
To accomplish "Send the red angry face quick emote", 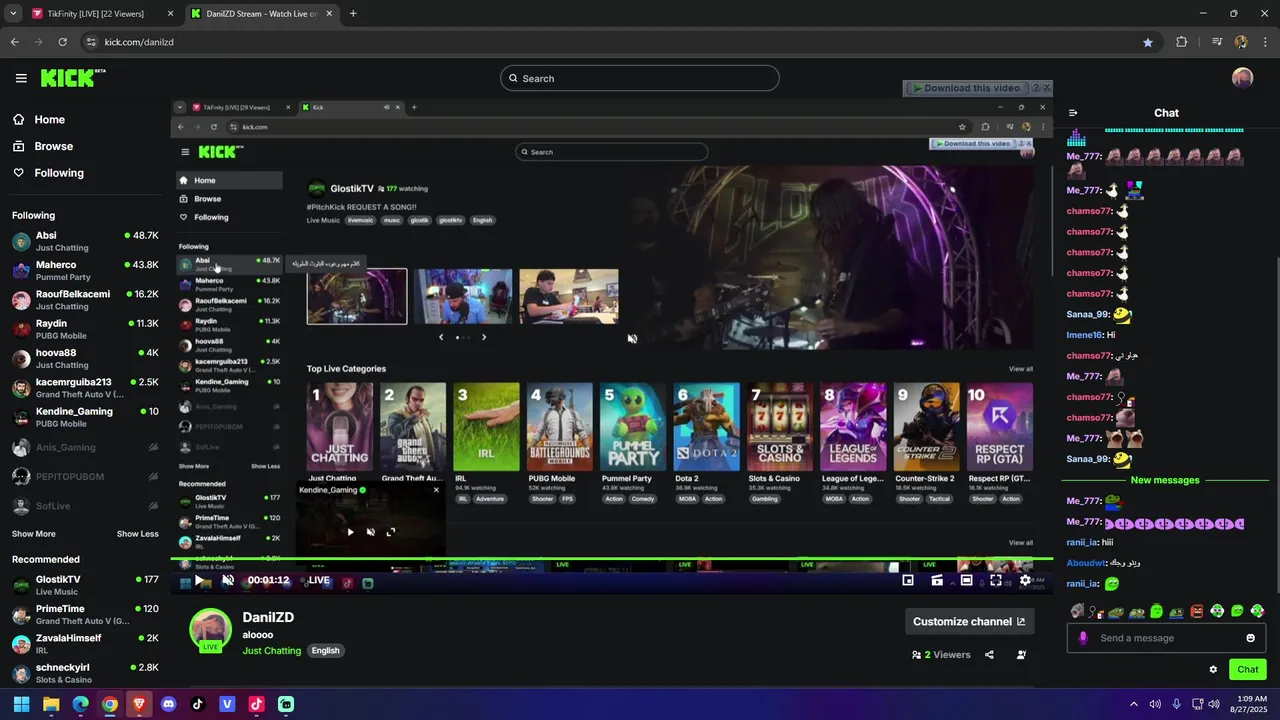I will point(1197,611).
